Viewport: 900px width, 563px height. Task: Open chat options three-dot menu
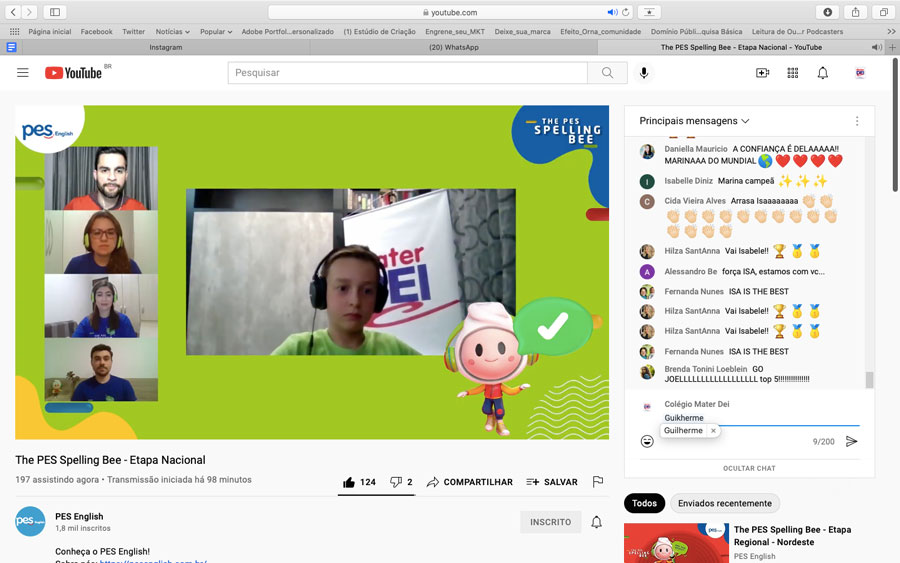[857, 121]
